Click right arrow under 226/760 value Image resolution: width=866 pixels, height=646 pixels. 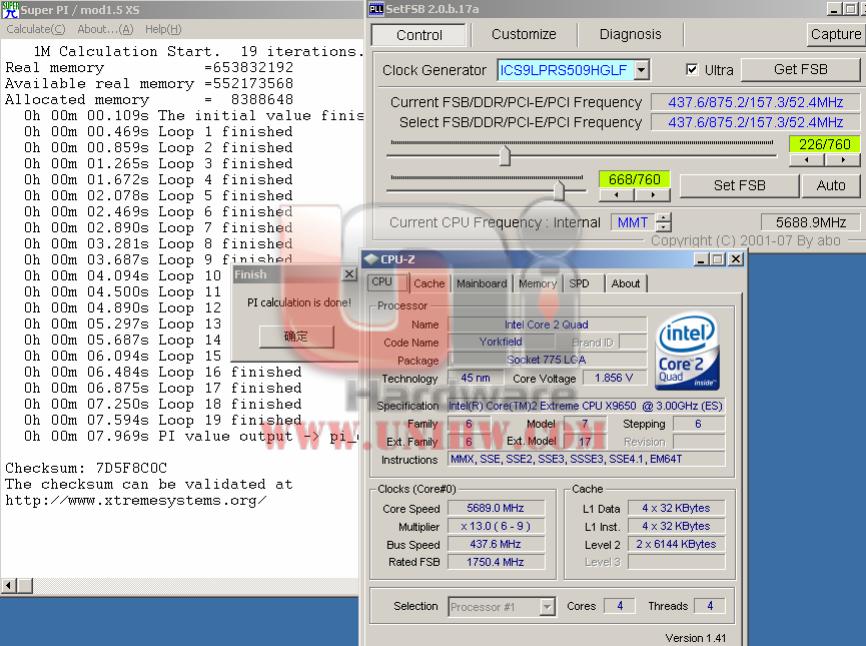point(842,160)
